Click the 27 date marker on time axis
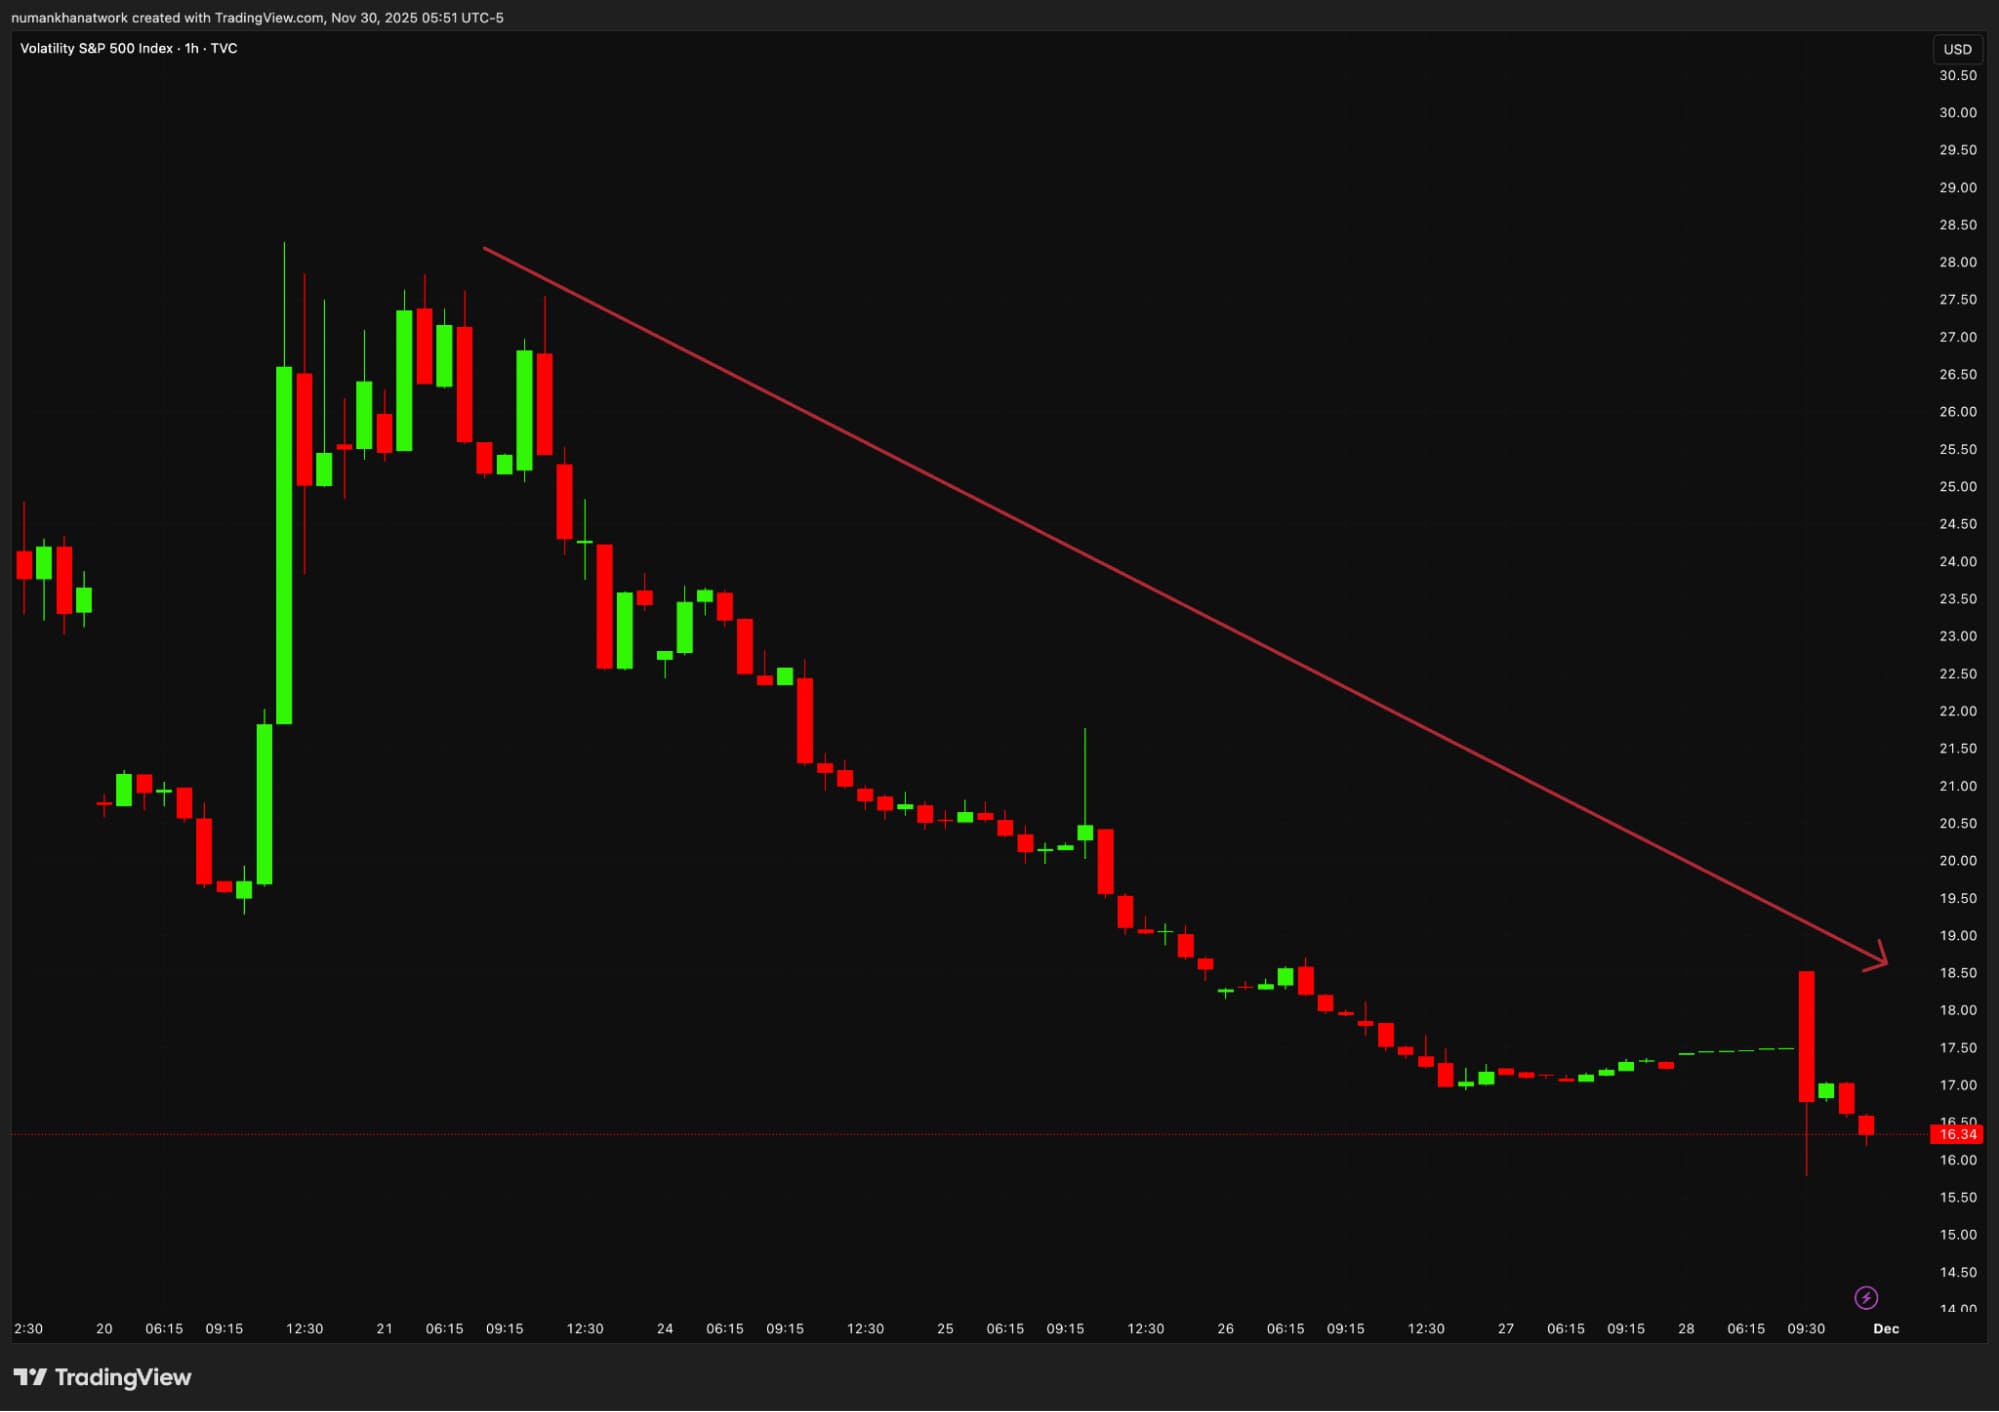 click(1505, 1329)
